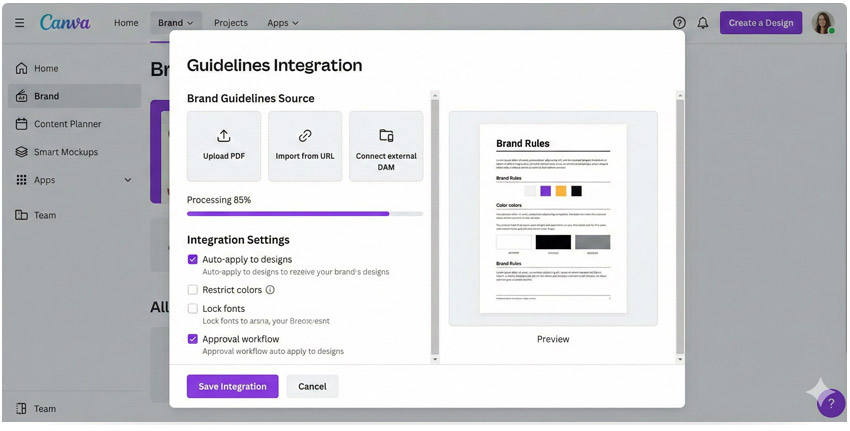Click the Upload PDF icon

click(x=224, y=136)
